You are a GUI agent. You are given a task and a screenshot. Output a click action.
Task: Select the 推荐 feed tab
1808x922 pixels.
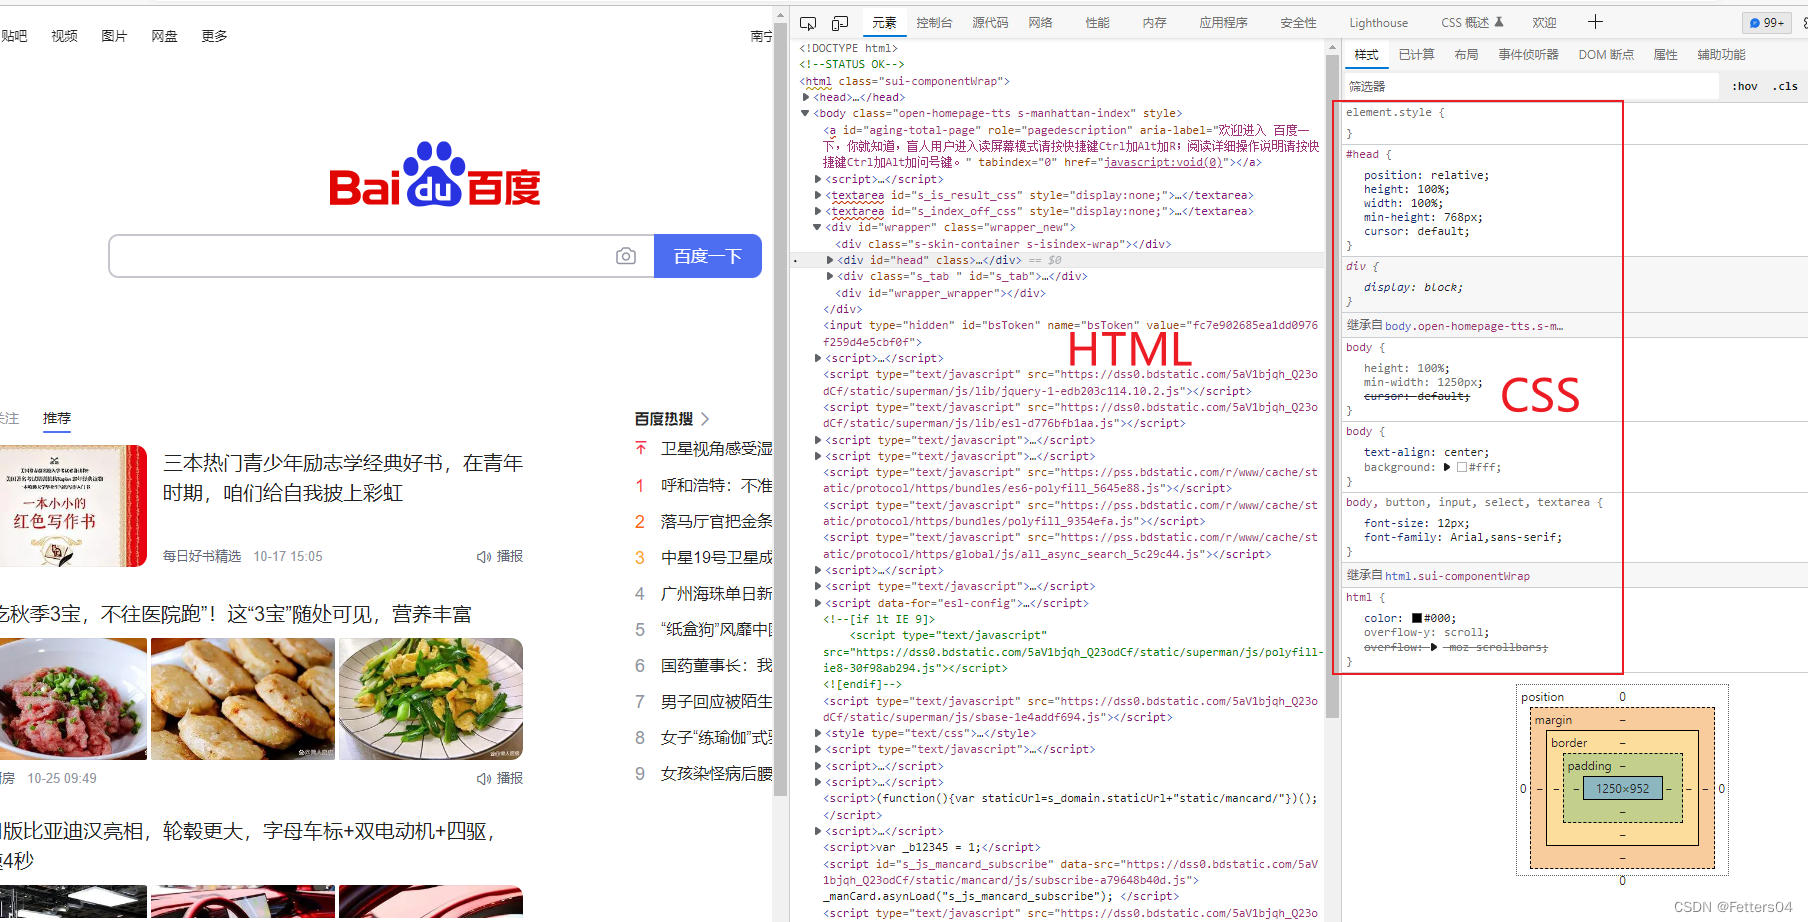(x=57, y=418)
